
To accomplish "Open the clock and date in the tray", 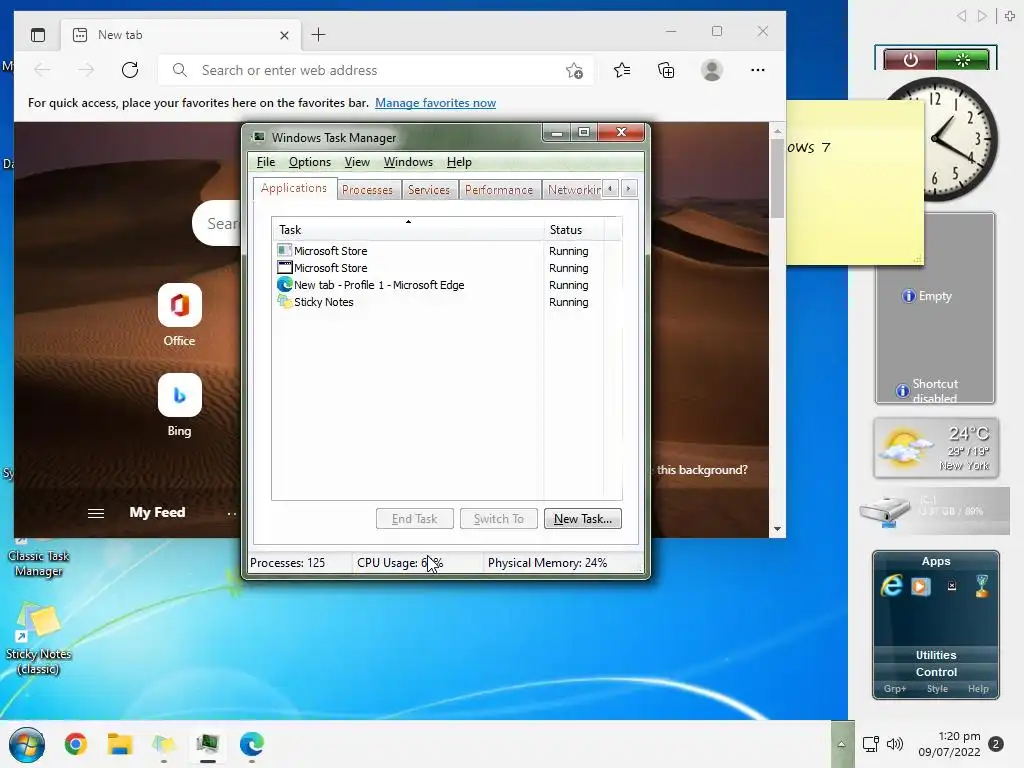I will click(950, 744).
